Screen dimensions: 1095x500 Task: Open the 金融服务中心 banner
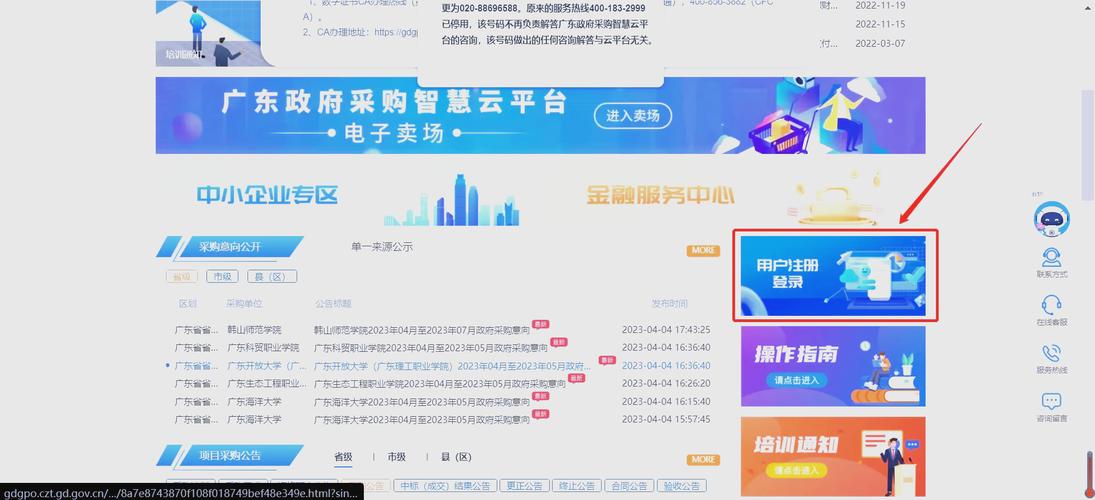click(x=660, y=196)
